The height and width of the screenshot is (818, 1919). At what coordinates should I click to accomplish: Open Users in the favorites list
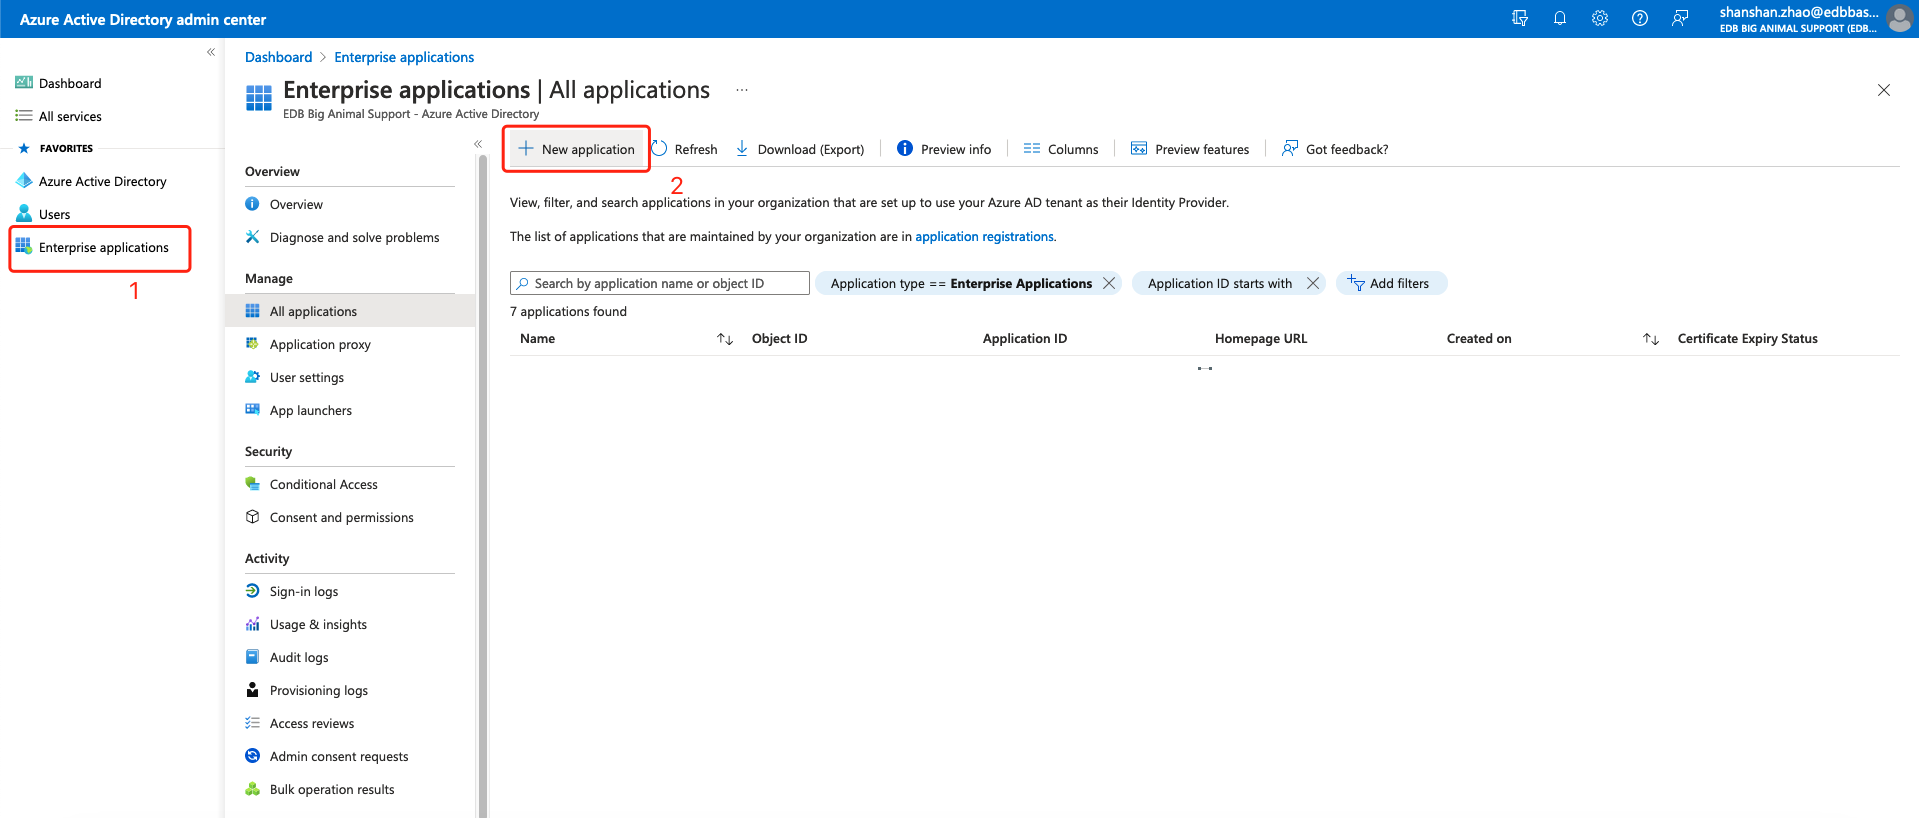43,214
